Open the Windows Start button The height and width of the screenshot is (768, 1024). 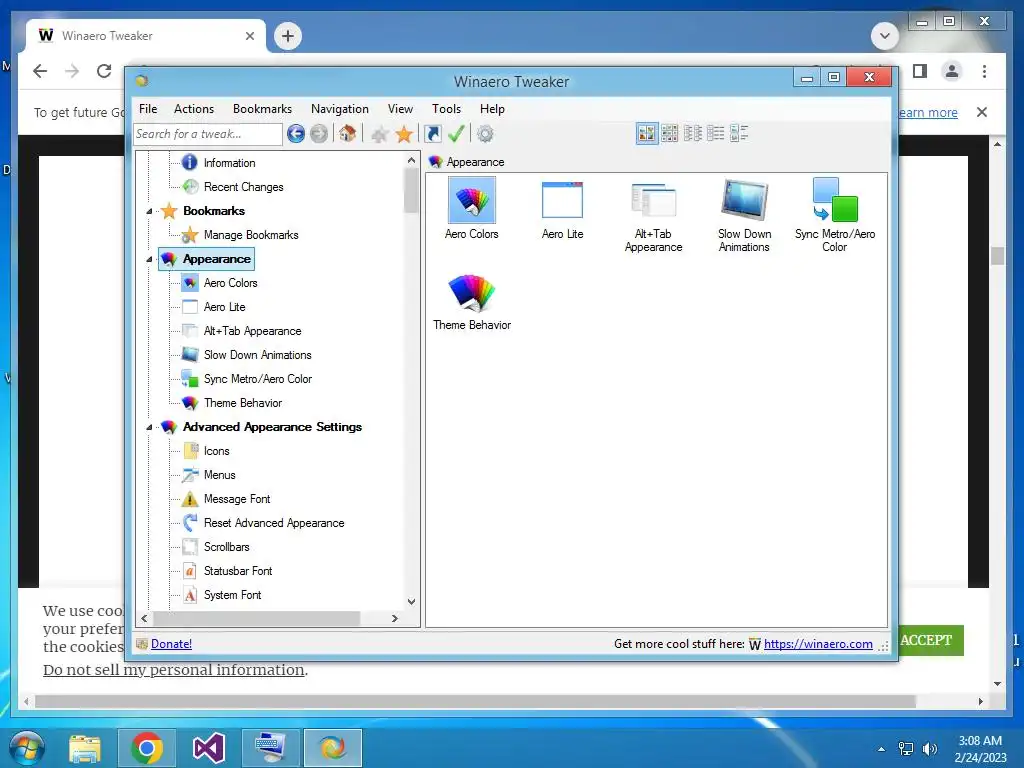[27, 748]
